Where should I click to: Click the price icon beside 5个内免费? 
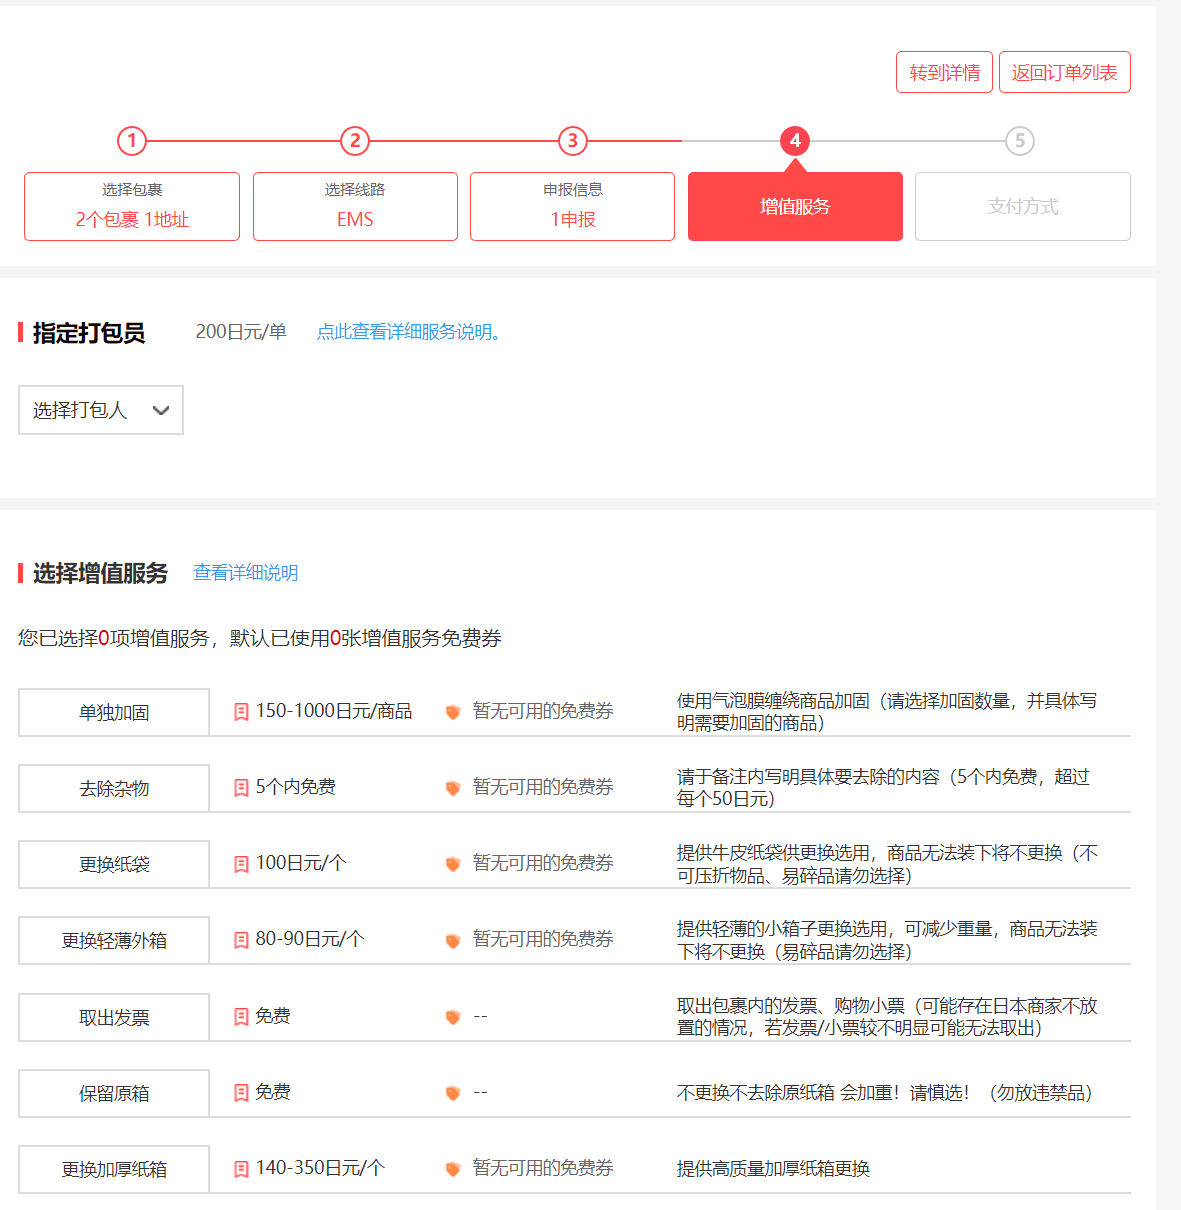click(x=241, y=788)
